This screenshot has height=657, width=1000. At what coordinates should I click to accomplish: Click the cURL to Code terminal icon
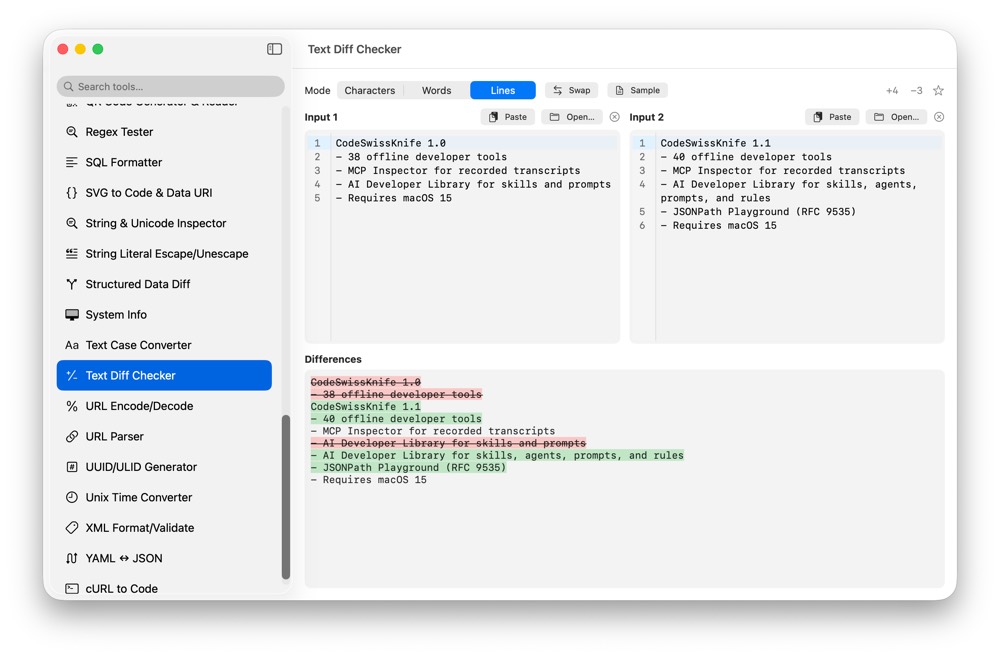point(71,589)
